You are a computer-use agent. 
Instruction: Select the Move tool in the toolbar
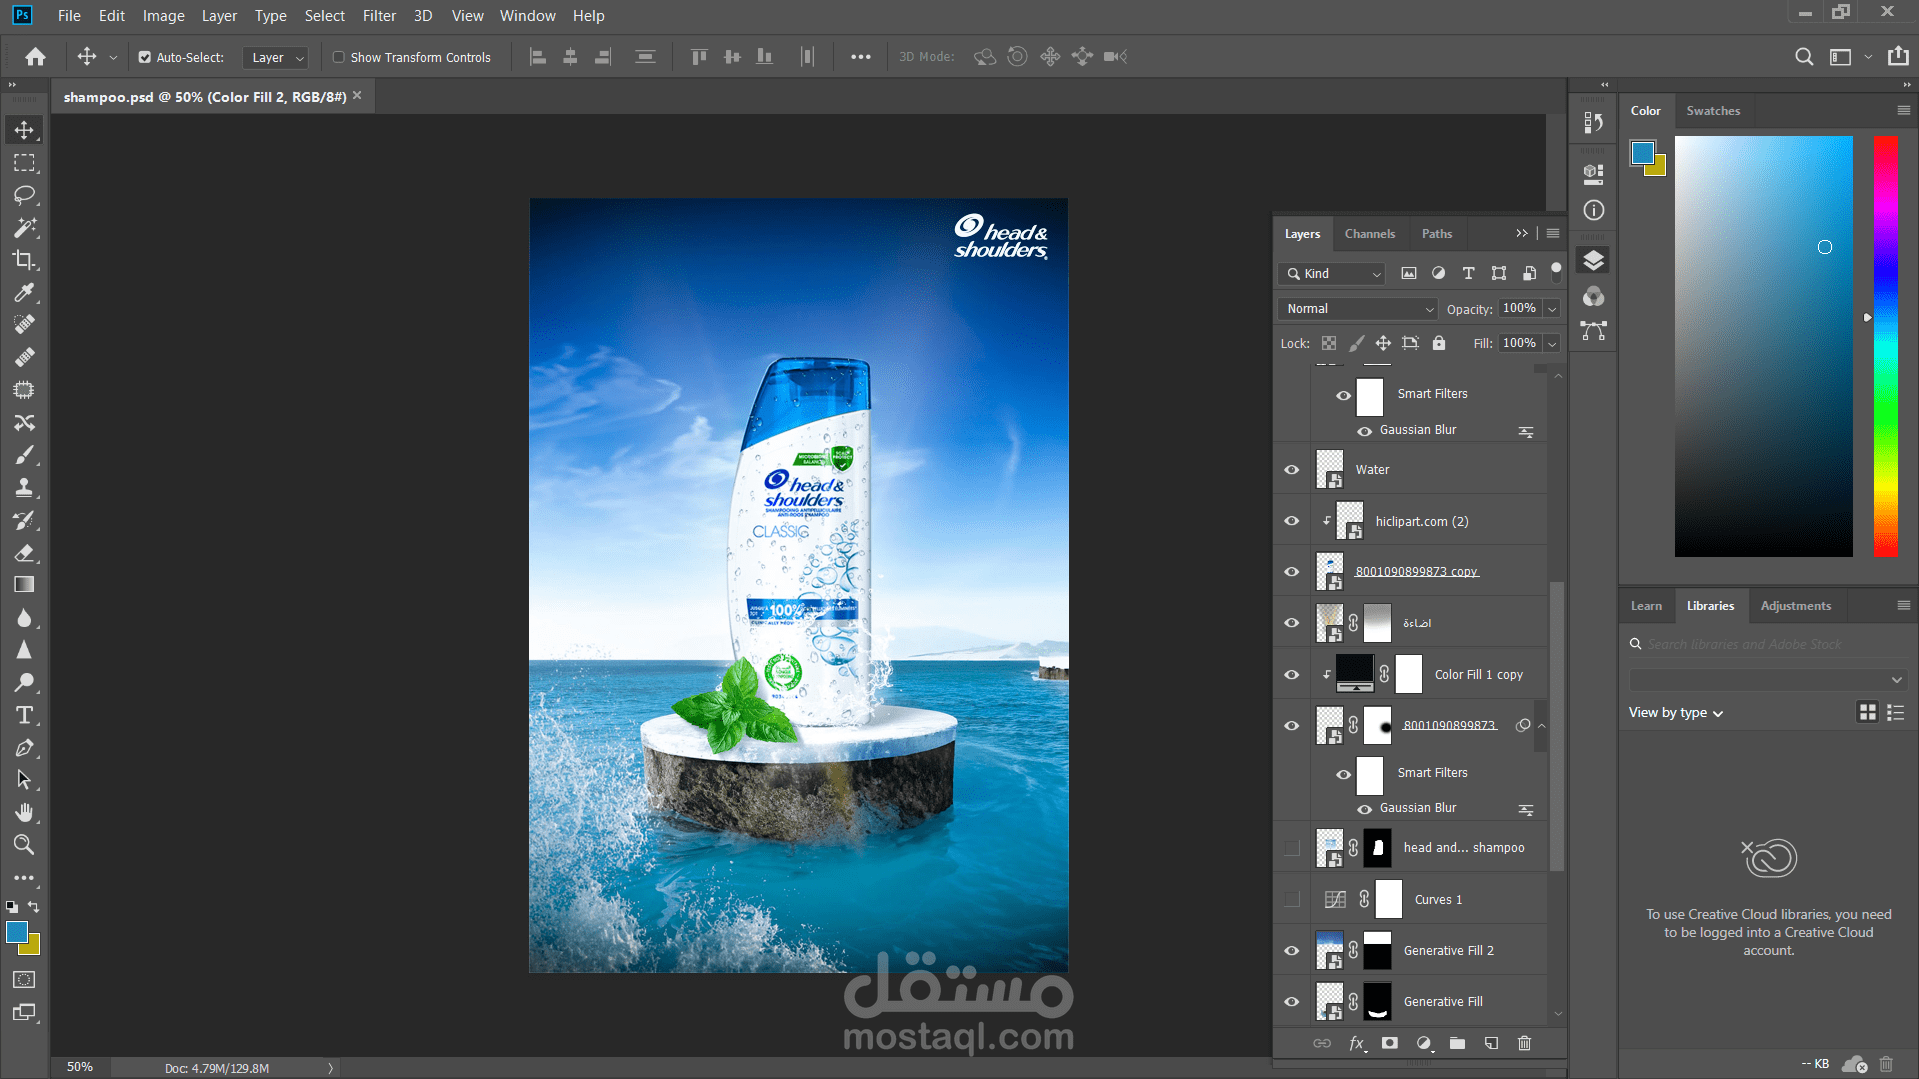tap(24, 130)
